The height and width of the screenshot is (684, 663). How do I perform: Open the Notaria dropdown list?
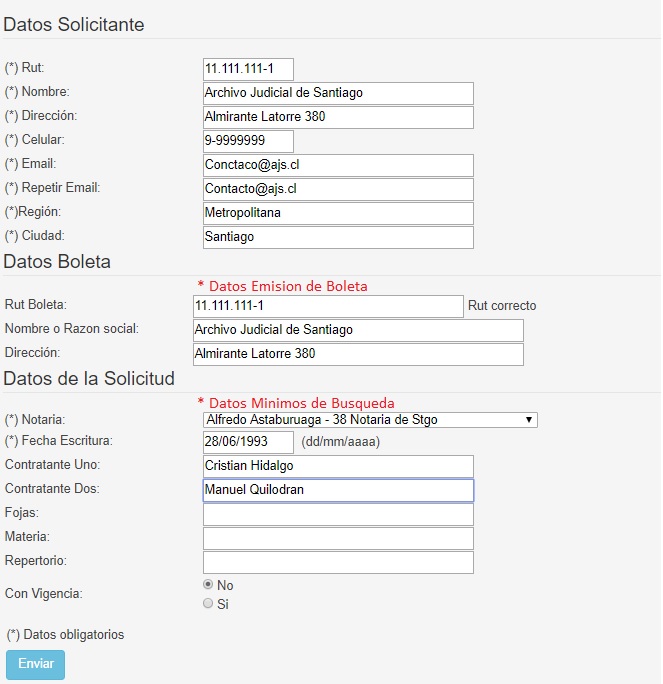tap(370, 420)
